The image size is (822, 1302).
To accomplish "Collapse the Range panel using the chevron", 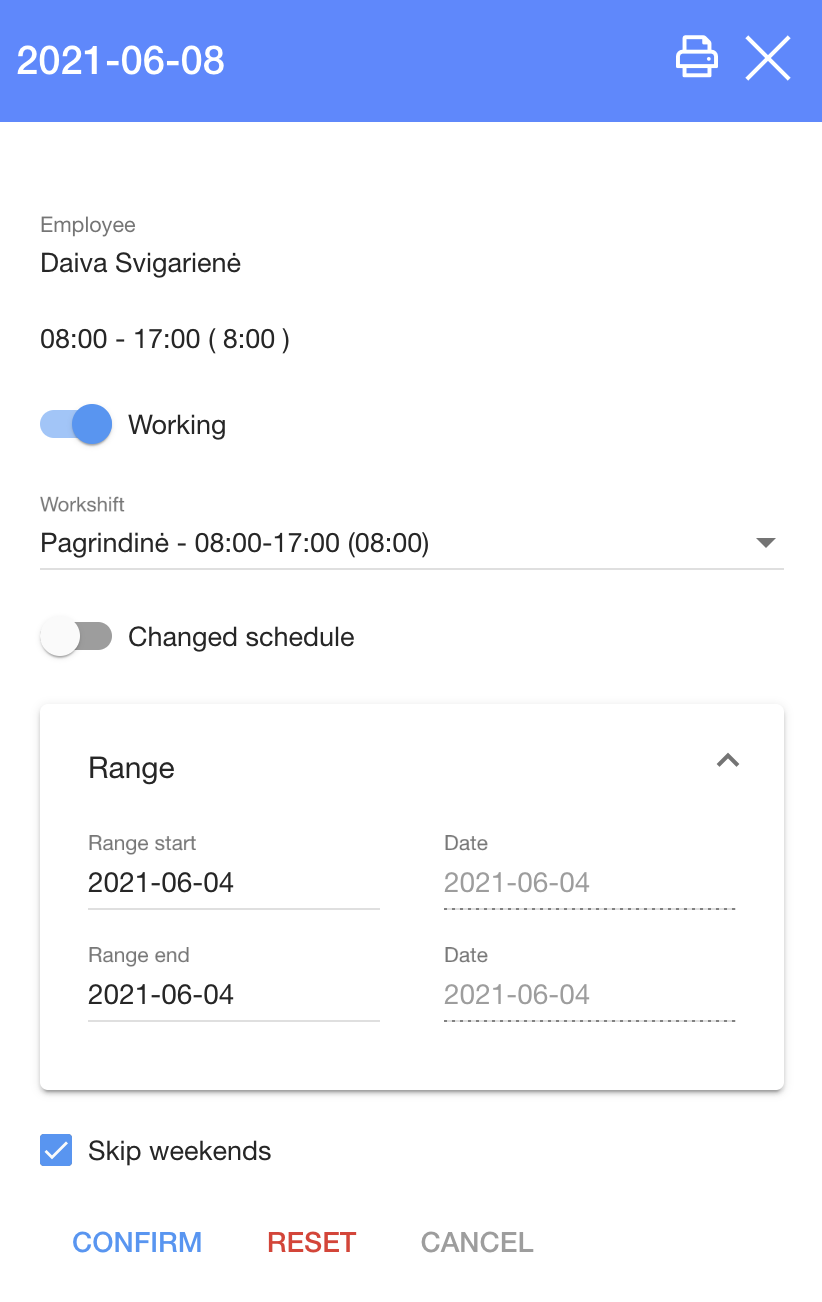I will (x=728, y=761).
